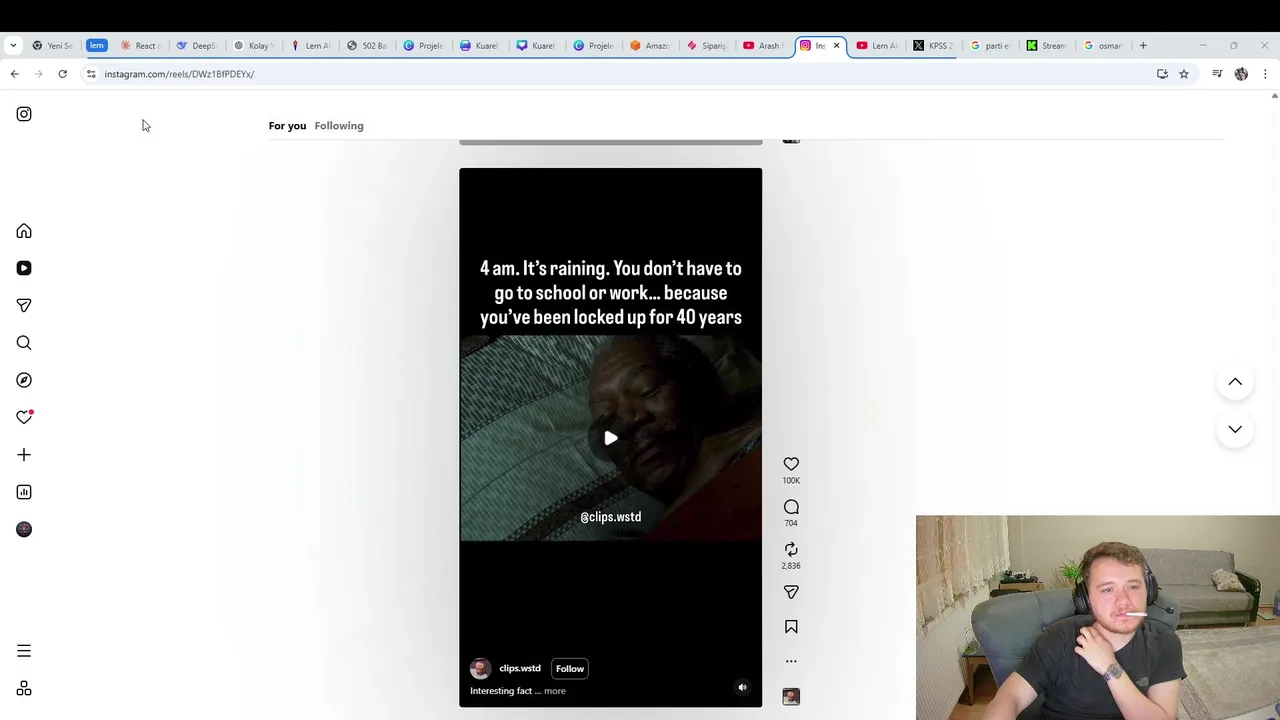Save the reel with bookmark icon
The height and width of the screenshot is (720, 1280).
pos(791,627)
